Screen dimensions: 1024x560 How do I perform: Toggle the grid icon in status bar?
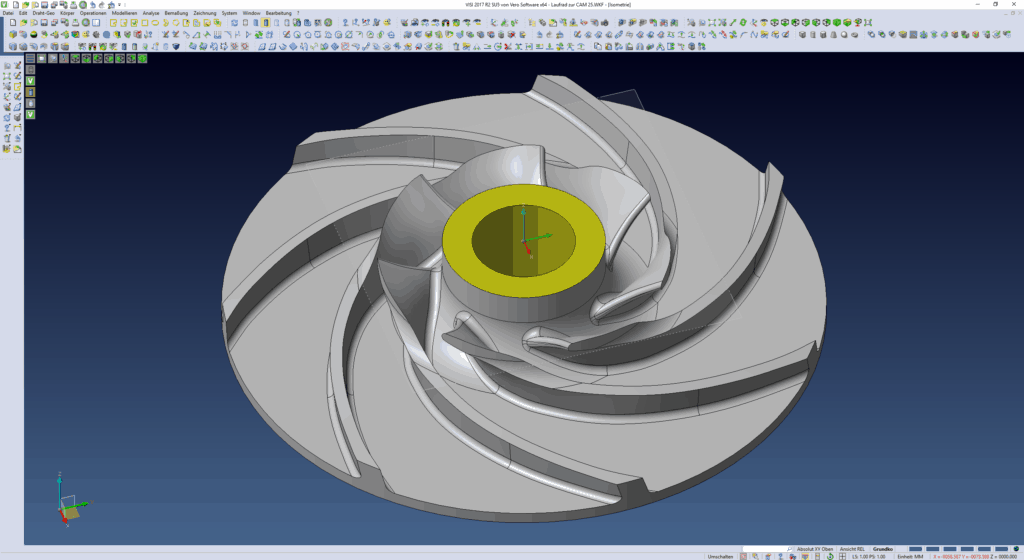pos(842,557)
